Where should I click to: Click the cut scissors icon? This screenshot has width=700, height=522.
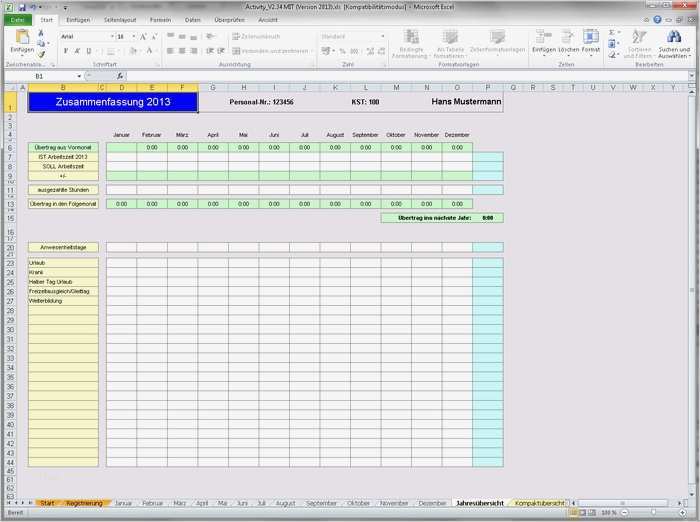tap(41, 33)
